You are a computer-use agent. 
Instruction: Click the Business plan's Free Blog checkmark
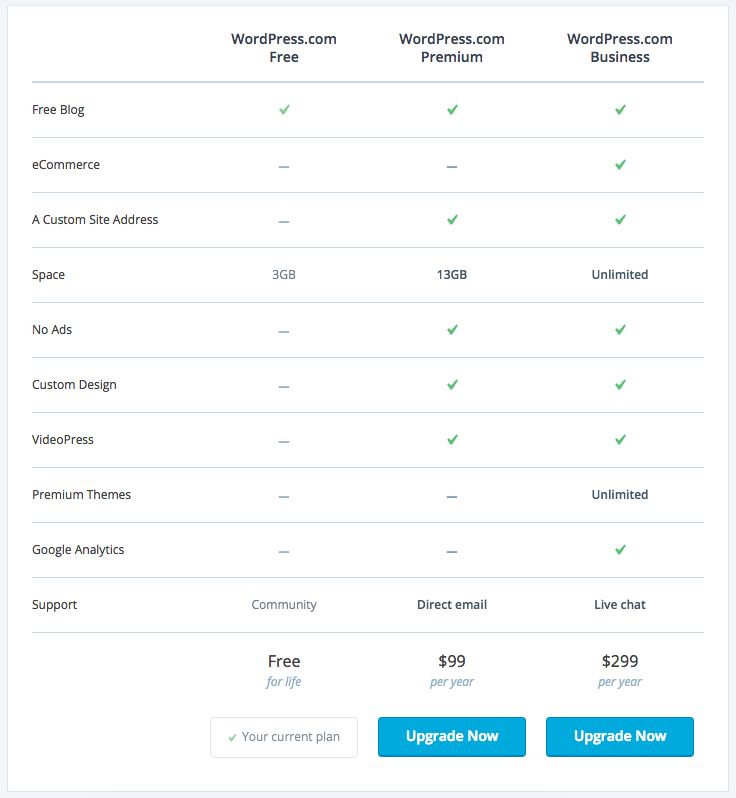pyautogui.click(x=620, y=109)
